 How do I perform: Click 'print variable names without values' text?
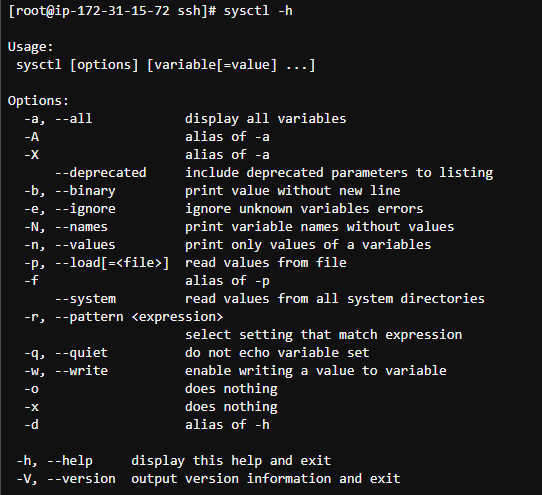coord(319,226)
